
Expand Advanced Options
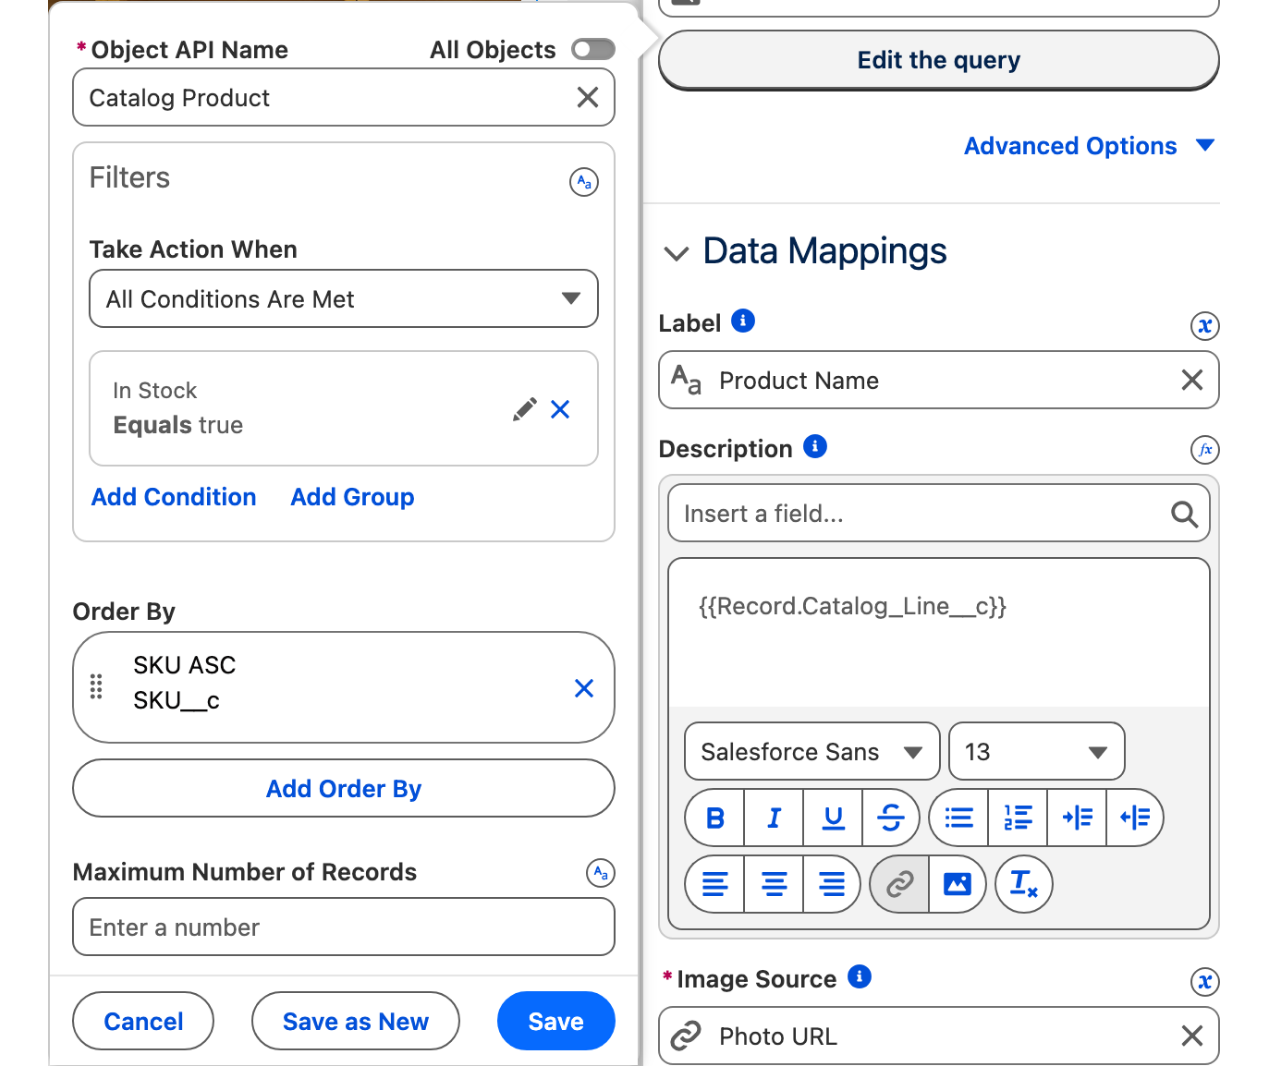(x=1089, y=146)
